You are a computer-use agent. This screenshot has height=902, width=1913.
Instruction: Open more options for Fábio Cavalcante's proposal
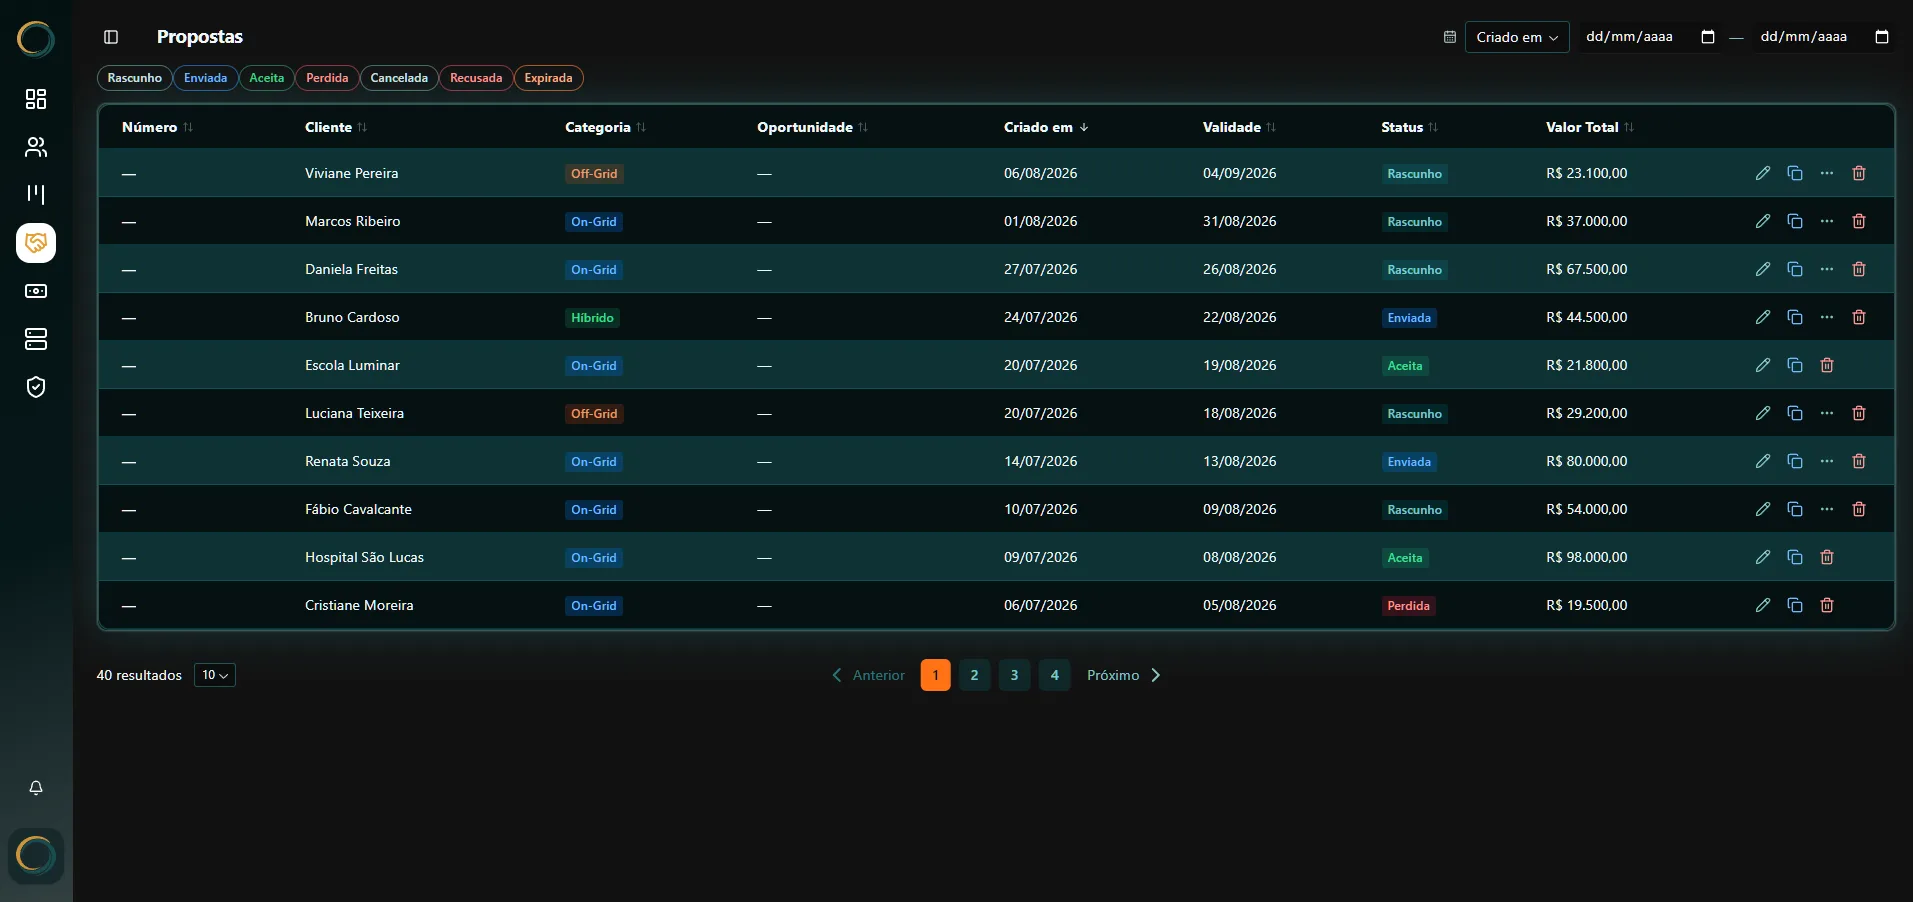[1827, 509]
